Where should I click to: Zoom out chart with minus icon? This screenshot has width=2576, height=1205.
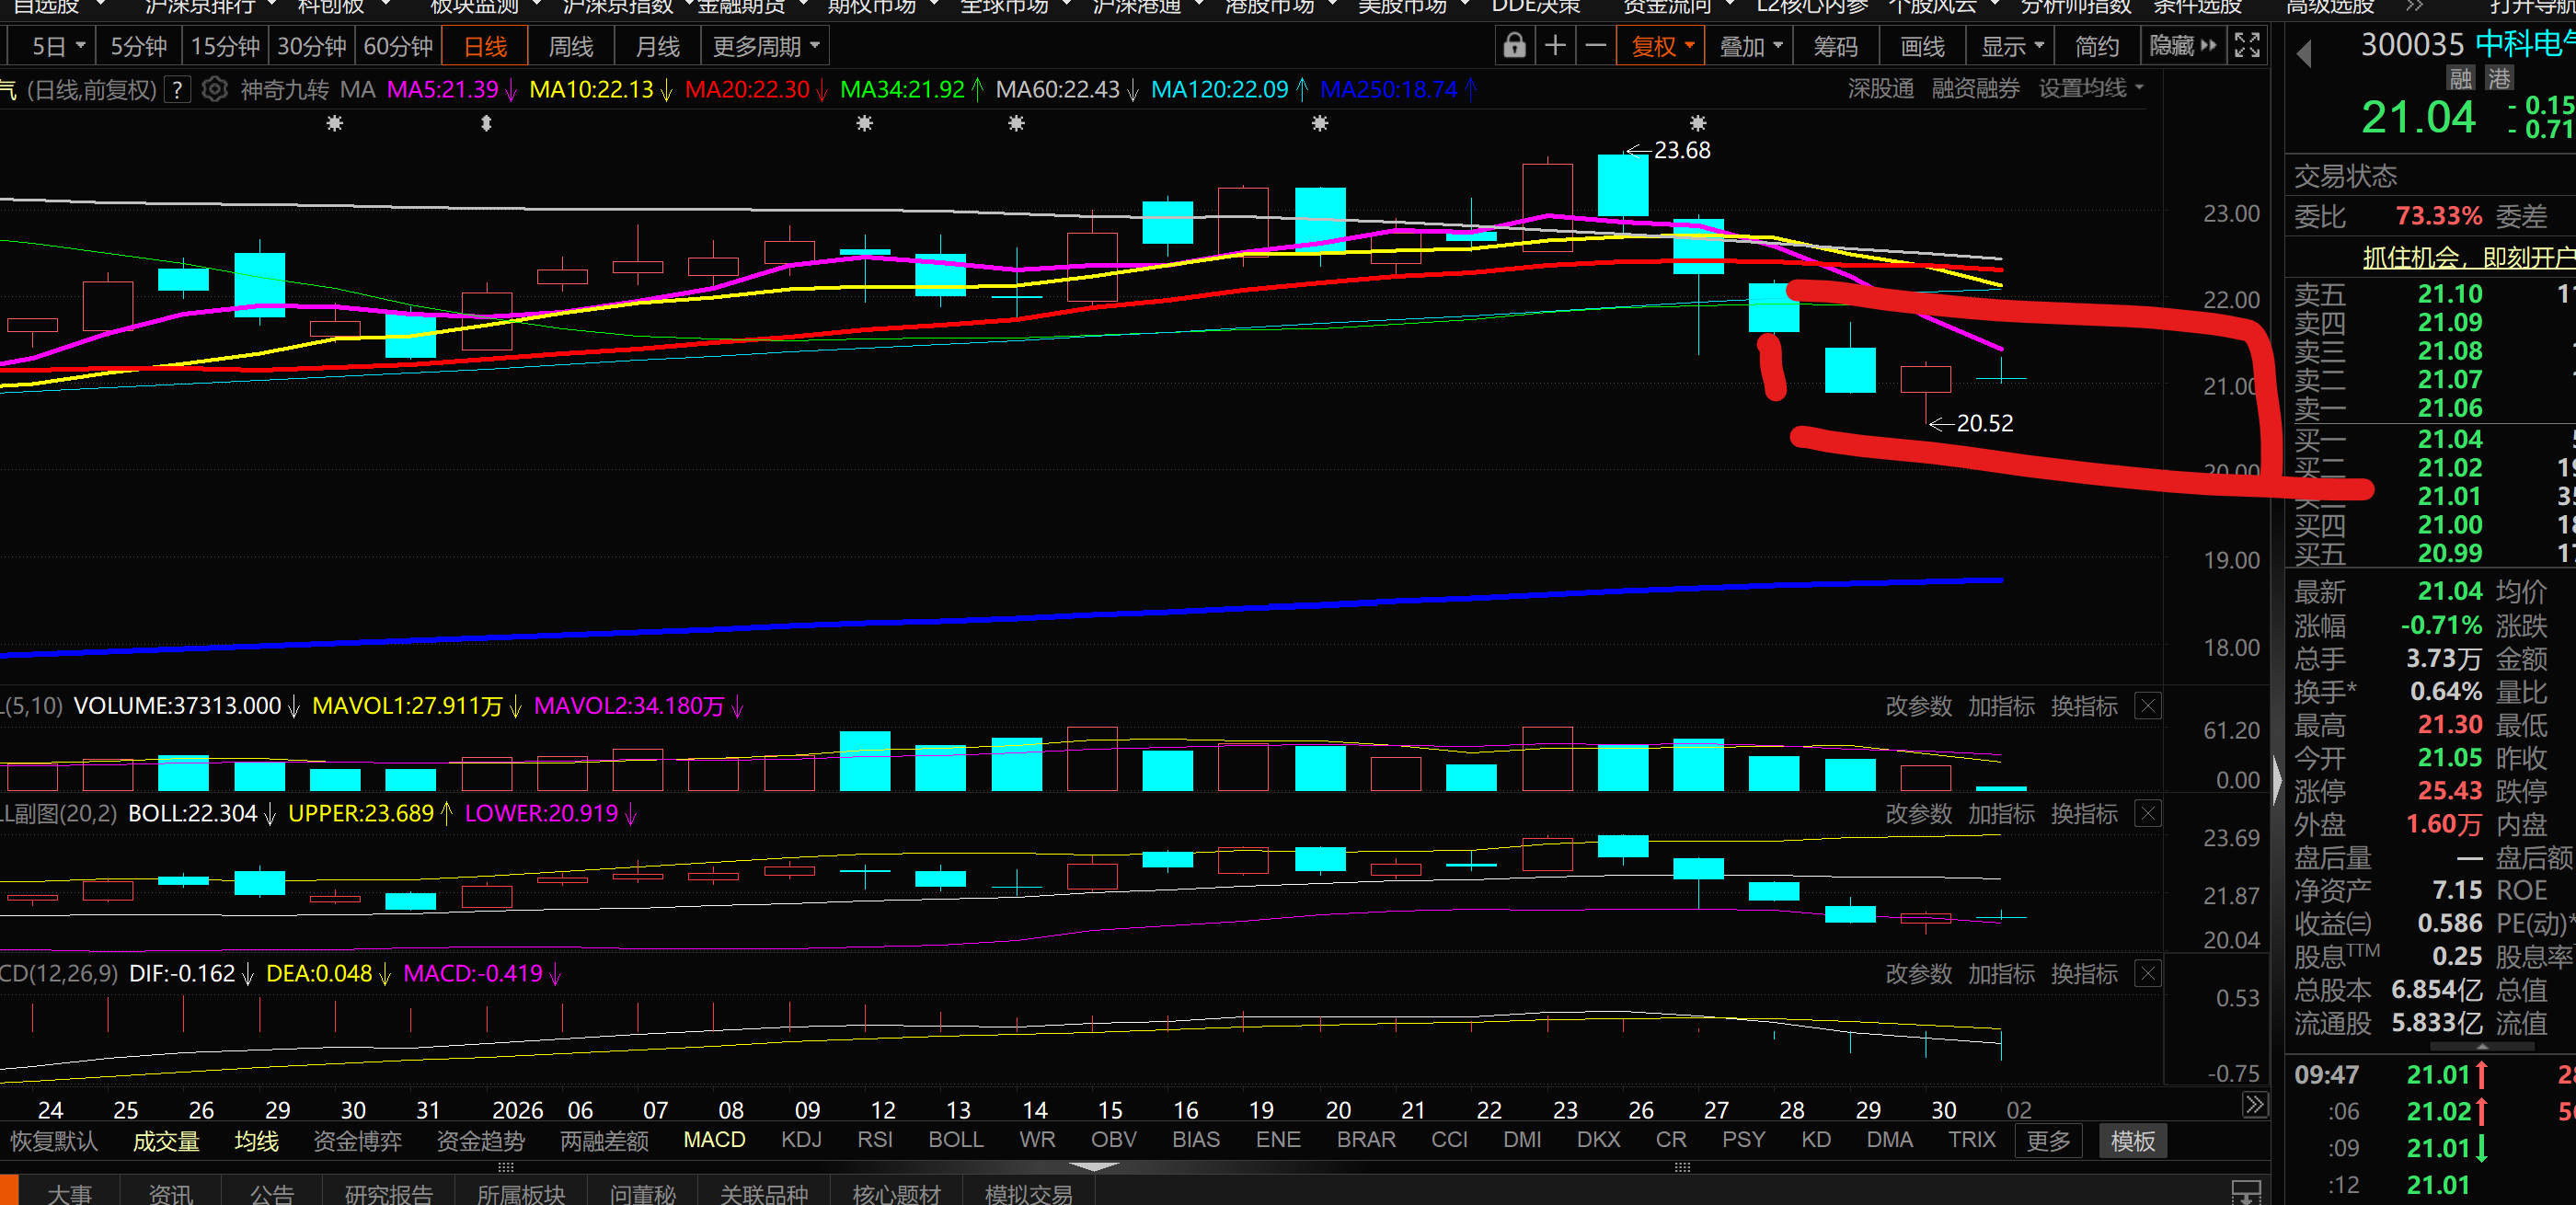[x=1596, y=46]
